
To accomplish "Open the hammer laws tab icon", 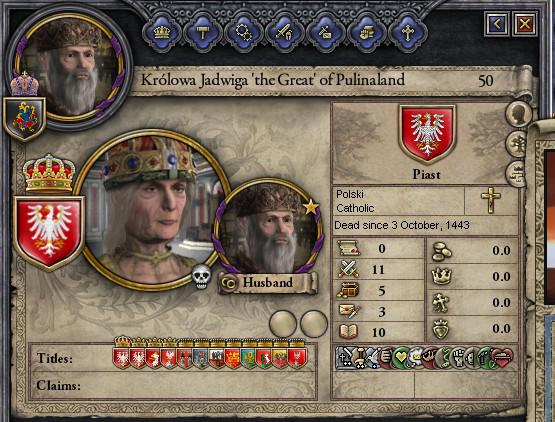I will tap(203, 33).
